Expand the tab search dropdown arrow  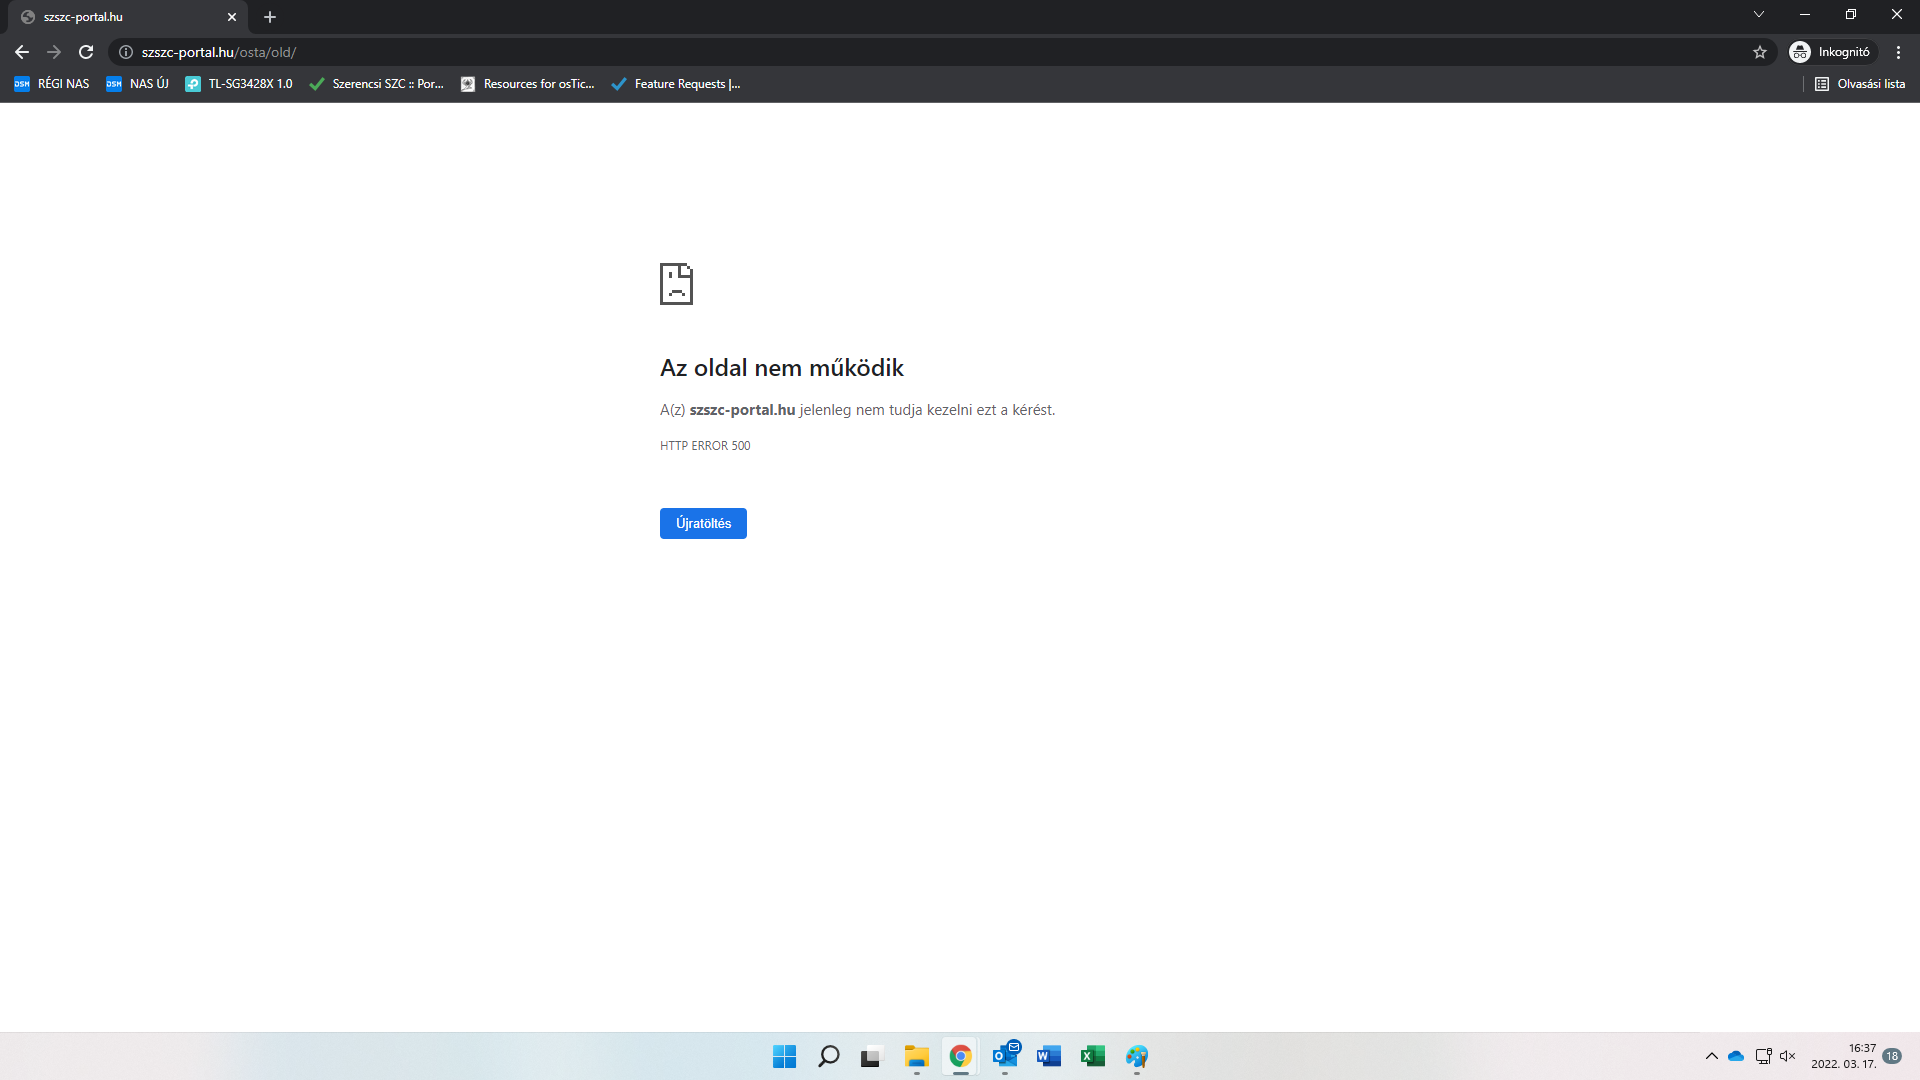[x=1758, y=14]
